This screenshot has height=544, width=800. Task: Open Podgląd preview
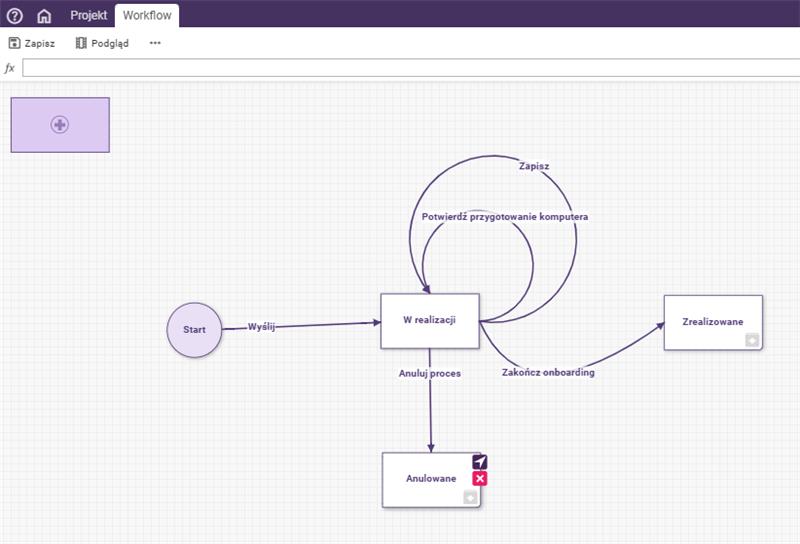tap(102, 43)
